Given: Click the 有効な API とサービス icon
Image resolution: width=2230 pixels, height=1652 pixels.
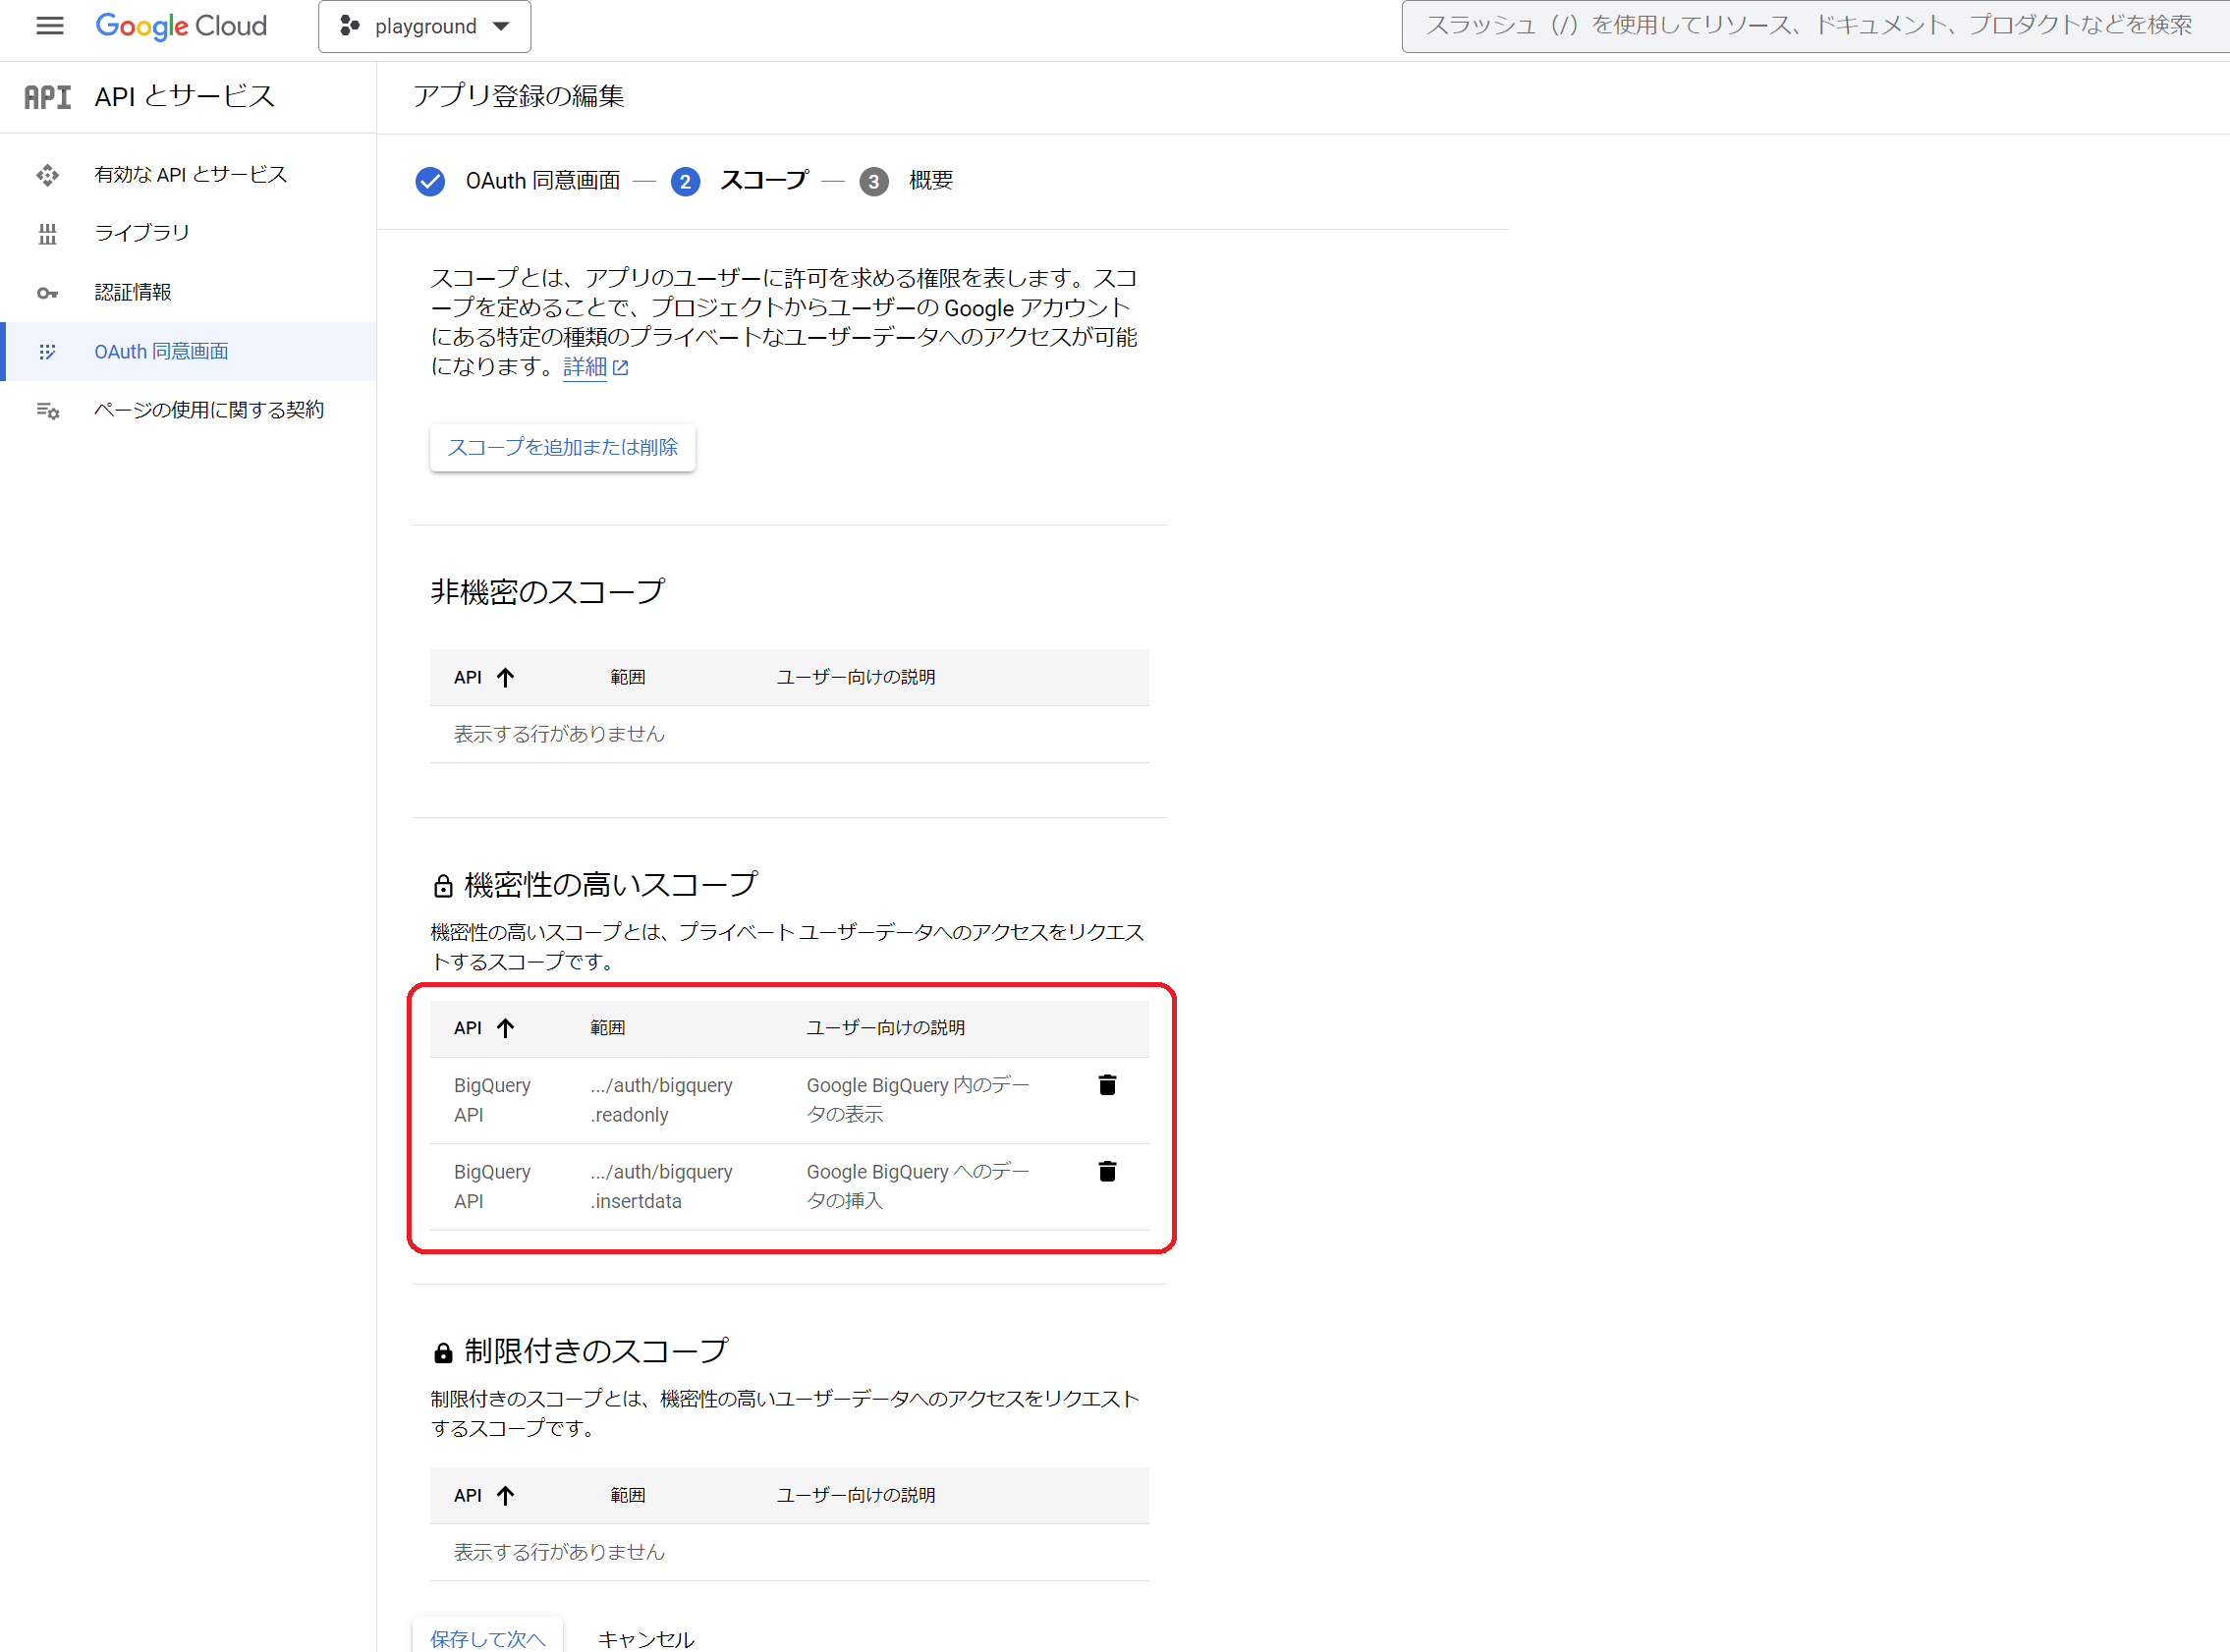Looking at the screenshot, I should [x=47, y=175].
